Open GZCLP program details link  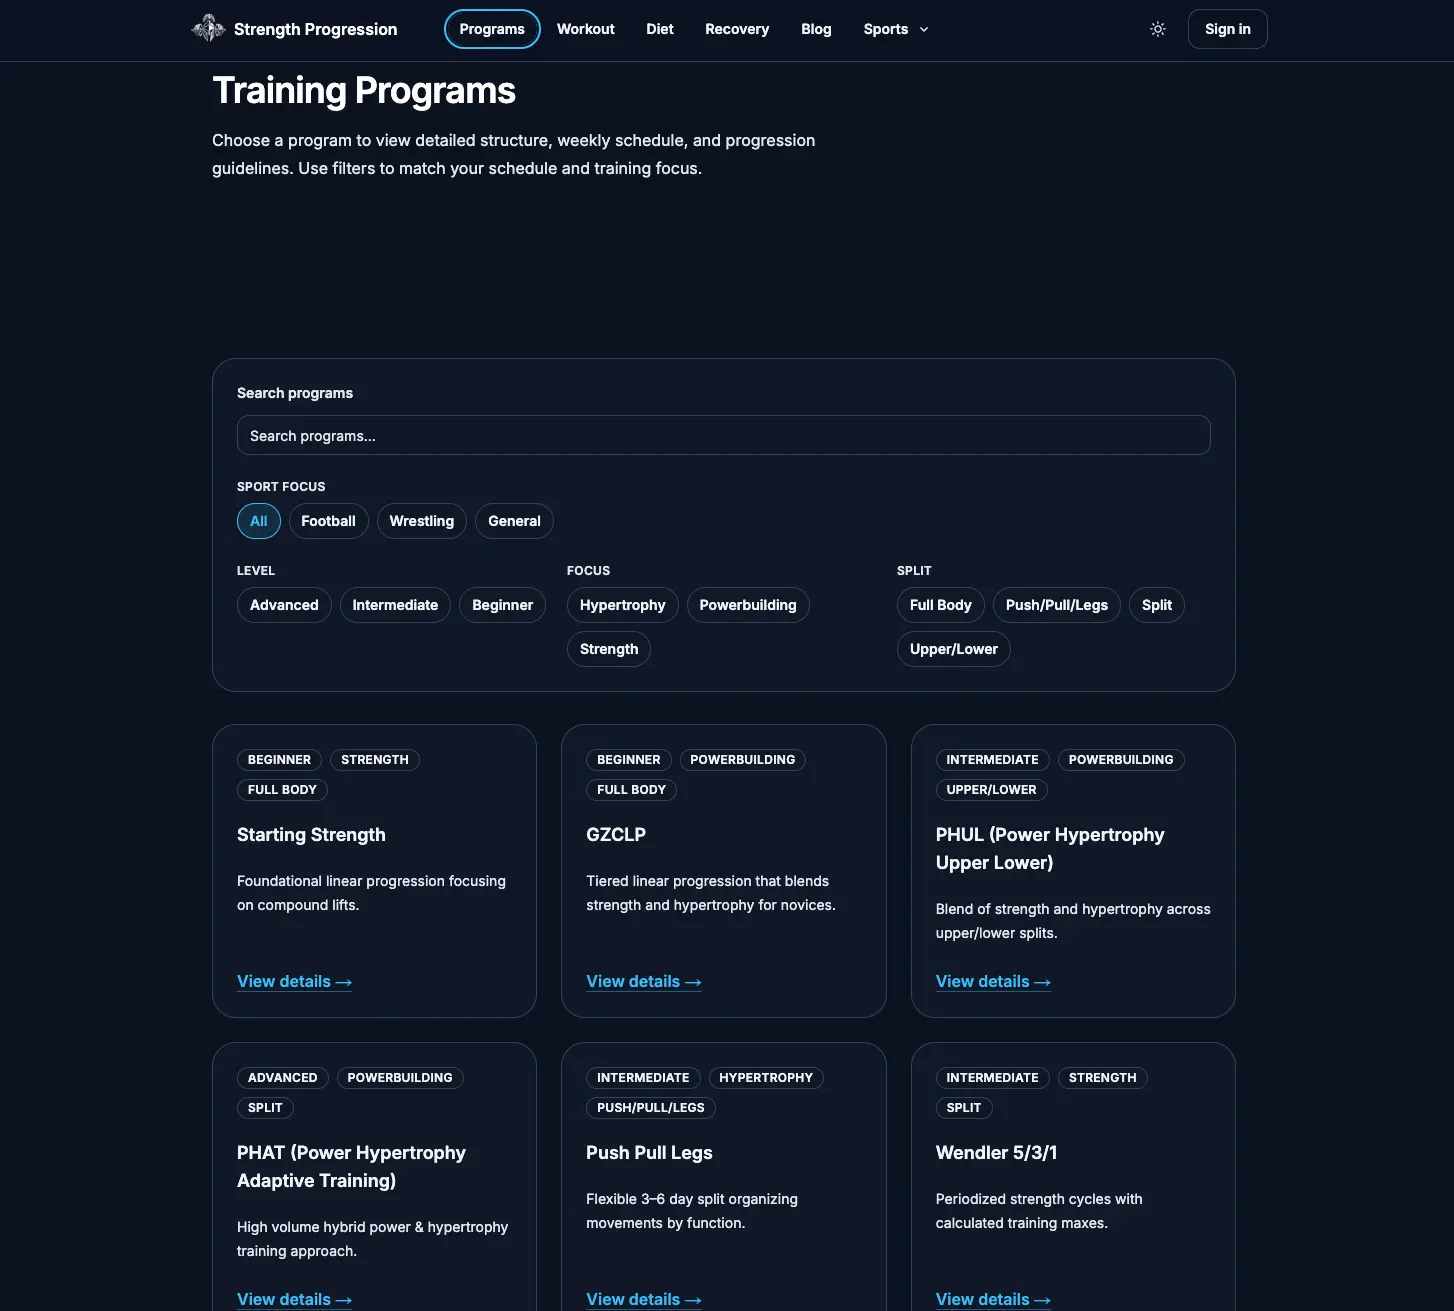click(643, 982)
